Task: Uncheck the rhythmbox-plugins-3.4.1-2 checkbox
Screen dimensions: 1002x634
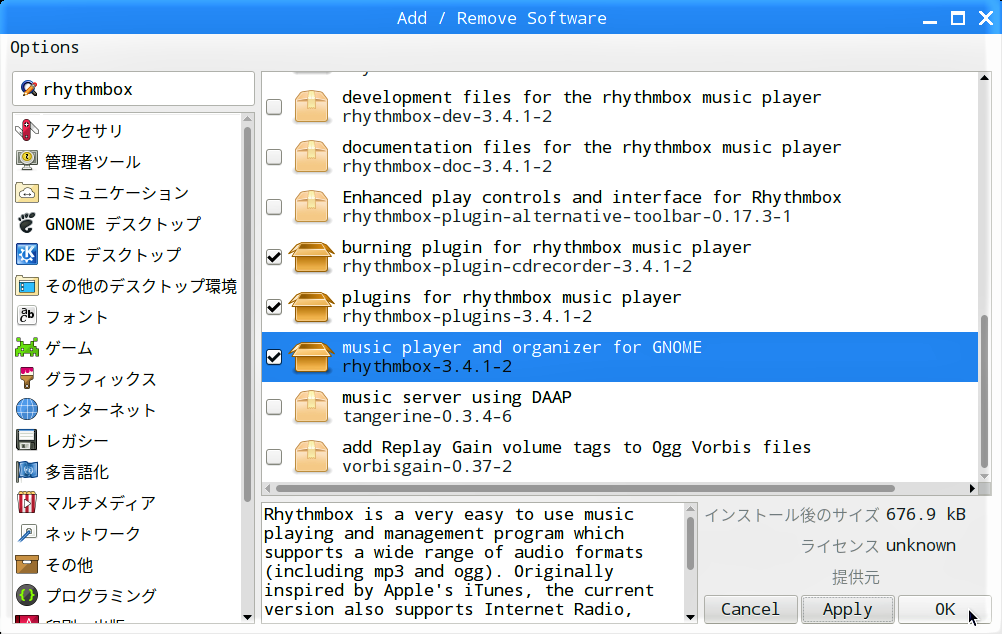Action: [x=274, y=307]
